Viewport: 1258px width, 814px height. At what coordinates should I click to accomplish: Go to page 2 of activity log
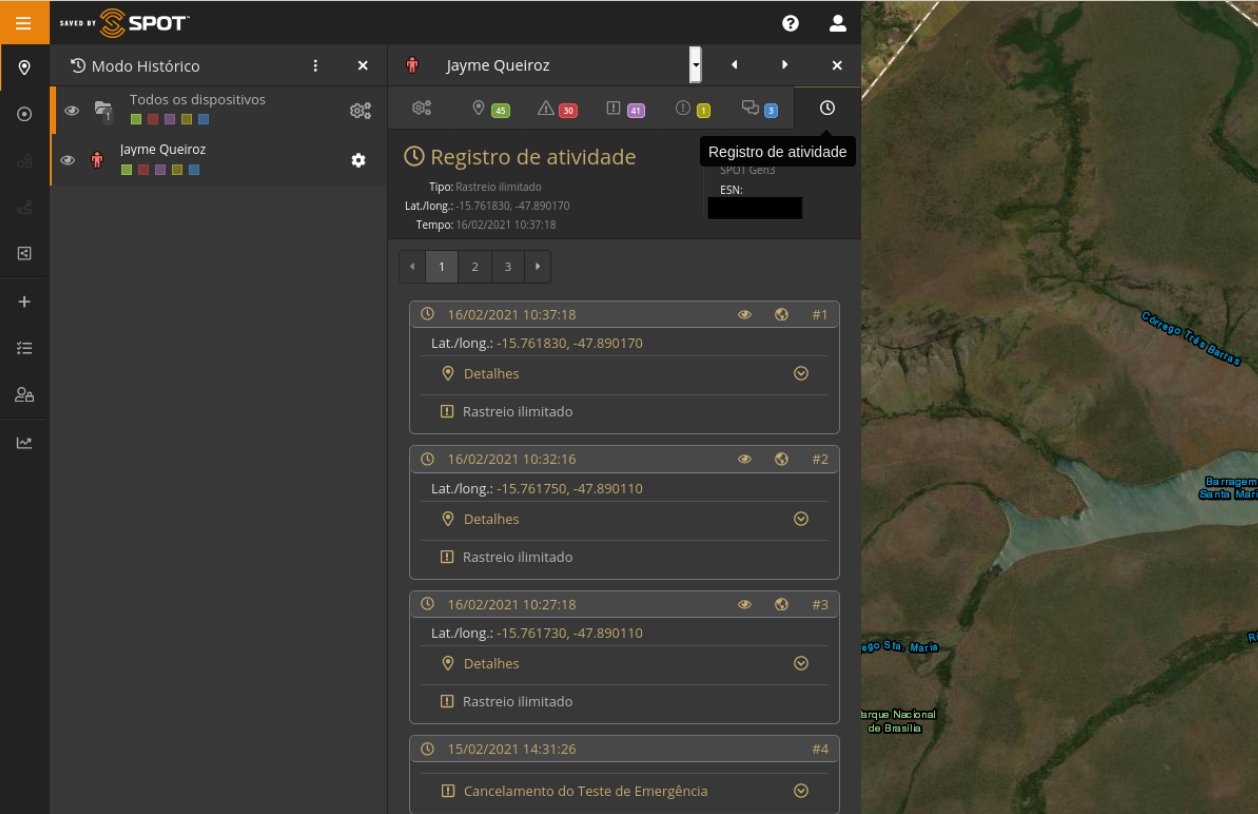475,267
